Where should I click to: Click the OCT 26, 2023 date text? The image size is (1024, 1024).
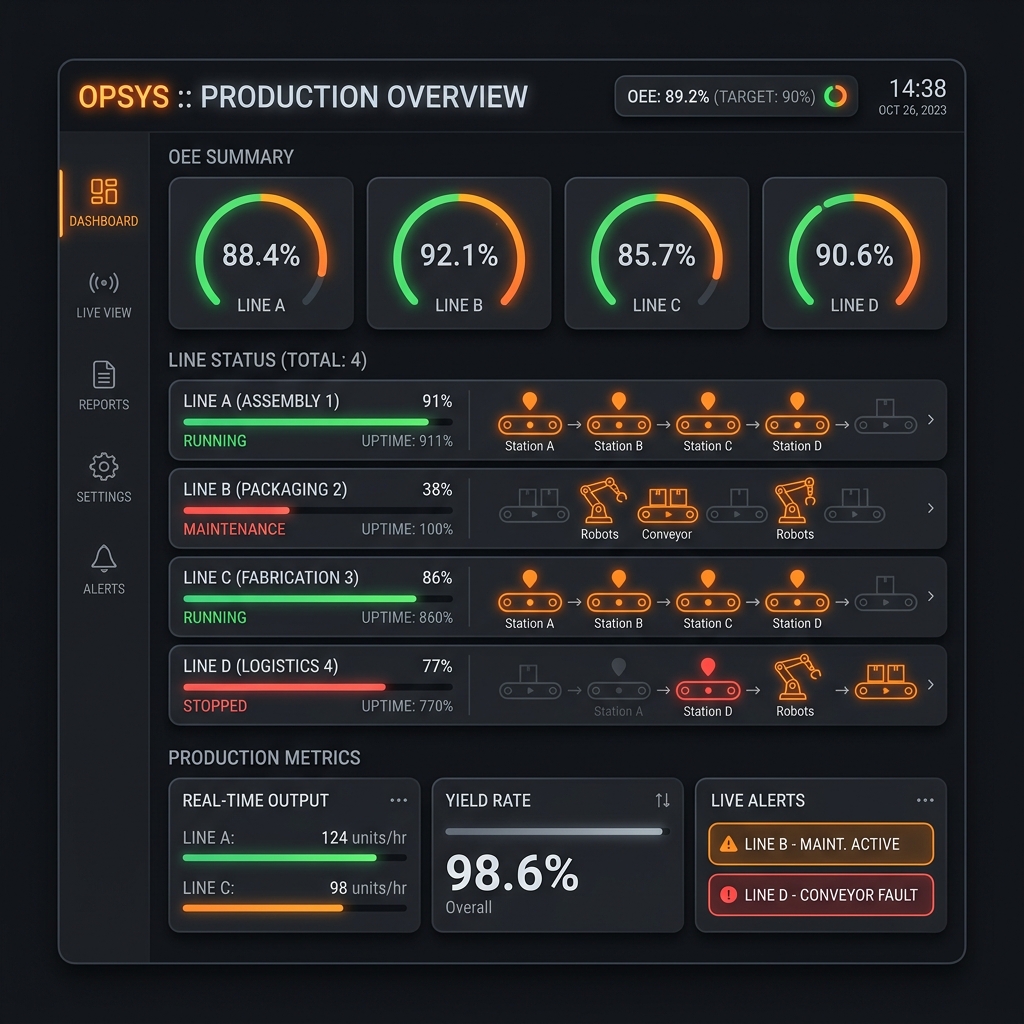tap(912, 110)
